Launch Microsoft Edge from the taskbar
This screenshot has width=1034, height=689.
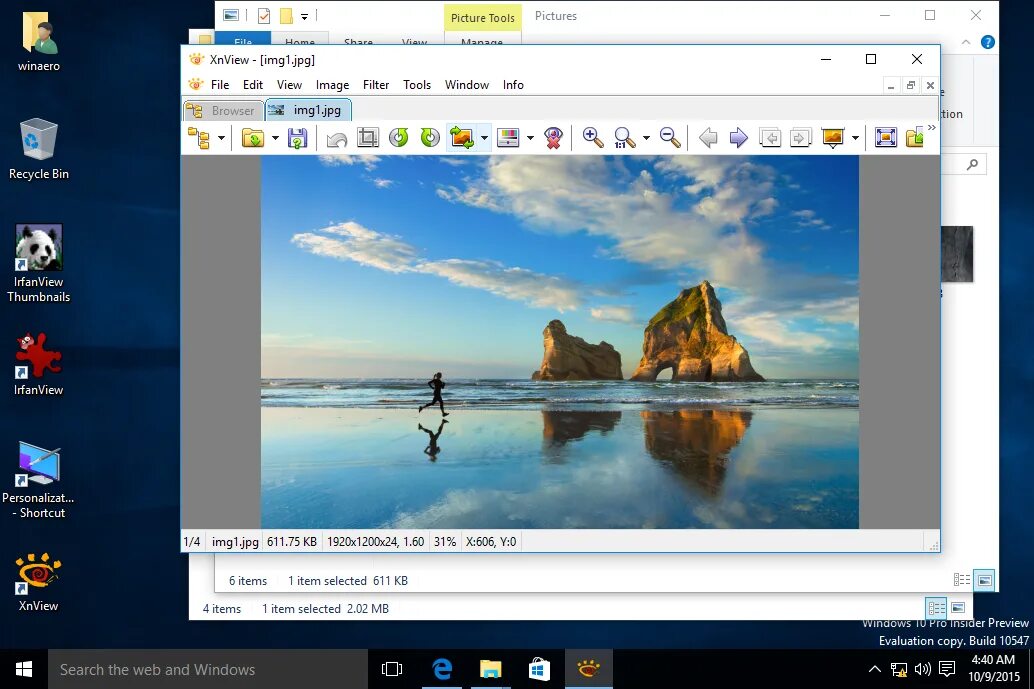(442, 669)
